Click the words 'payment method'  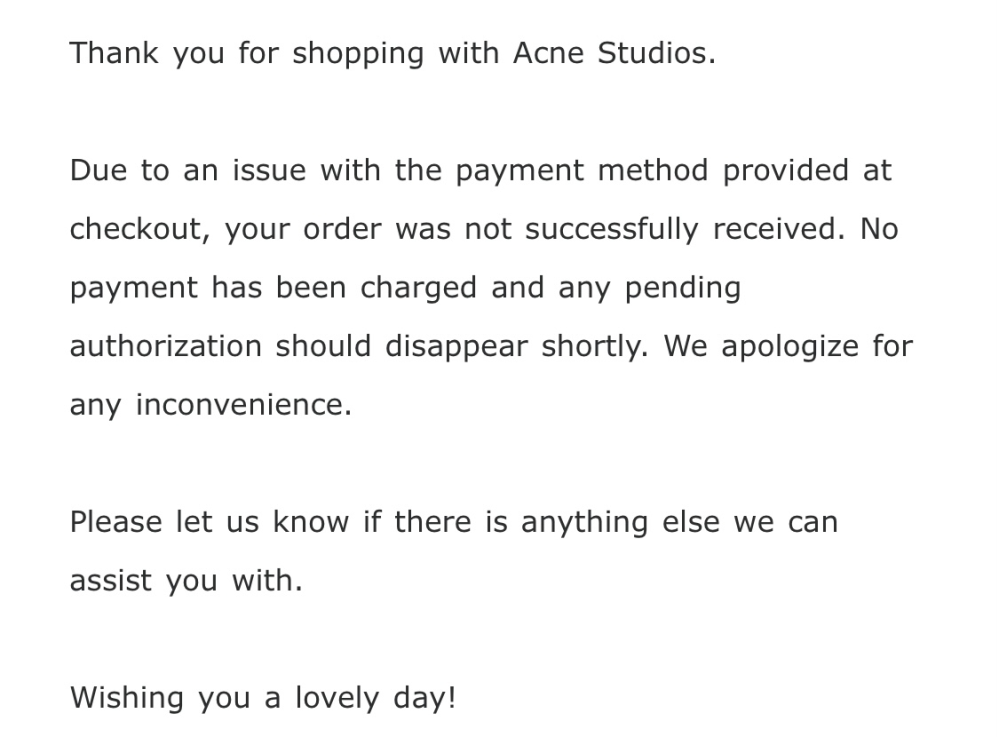pyautogui.click(x=582, y=172)
